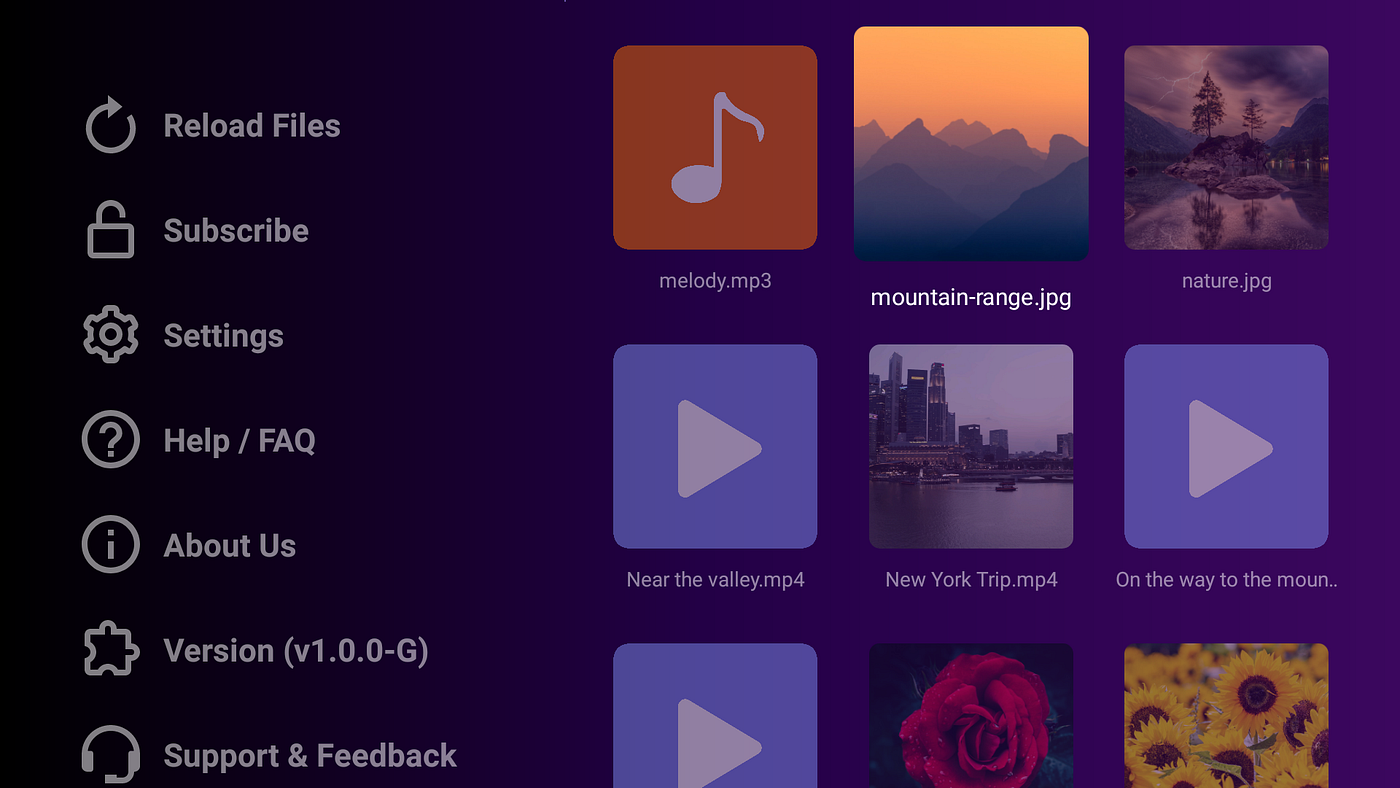Open the mountain-range.jpg thumbnail

(x=971, y=144)
